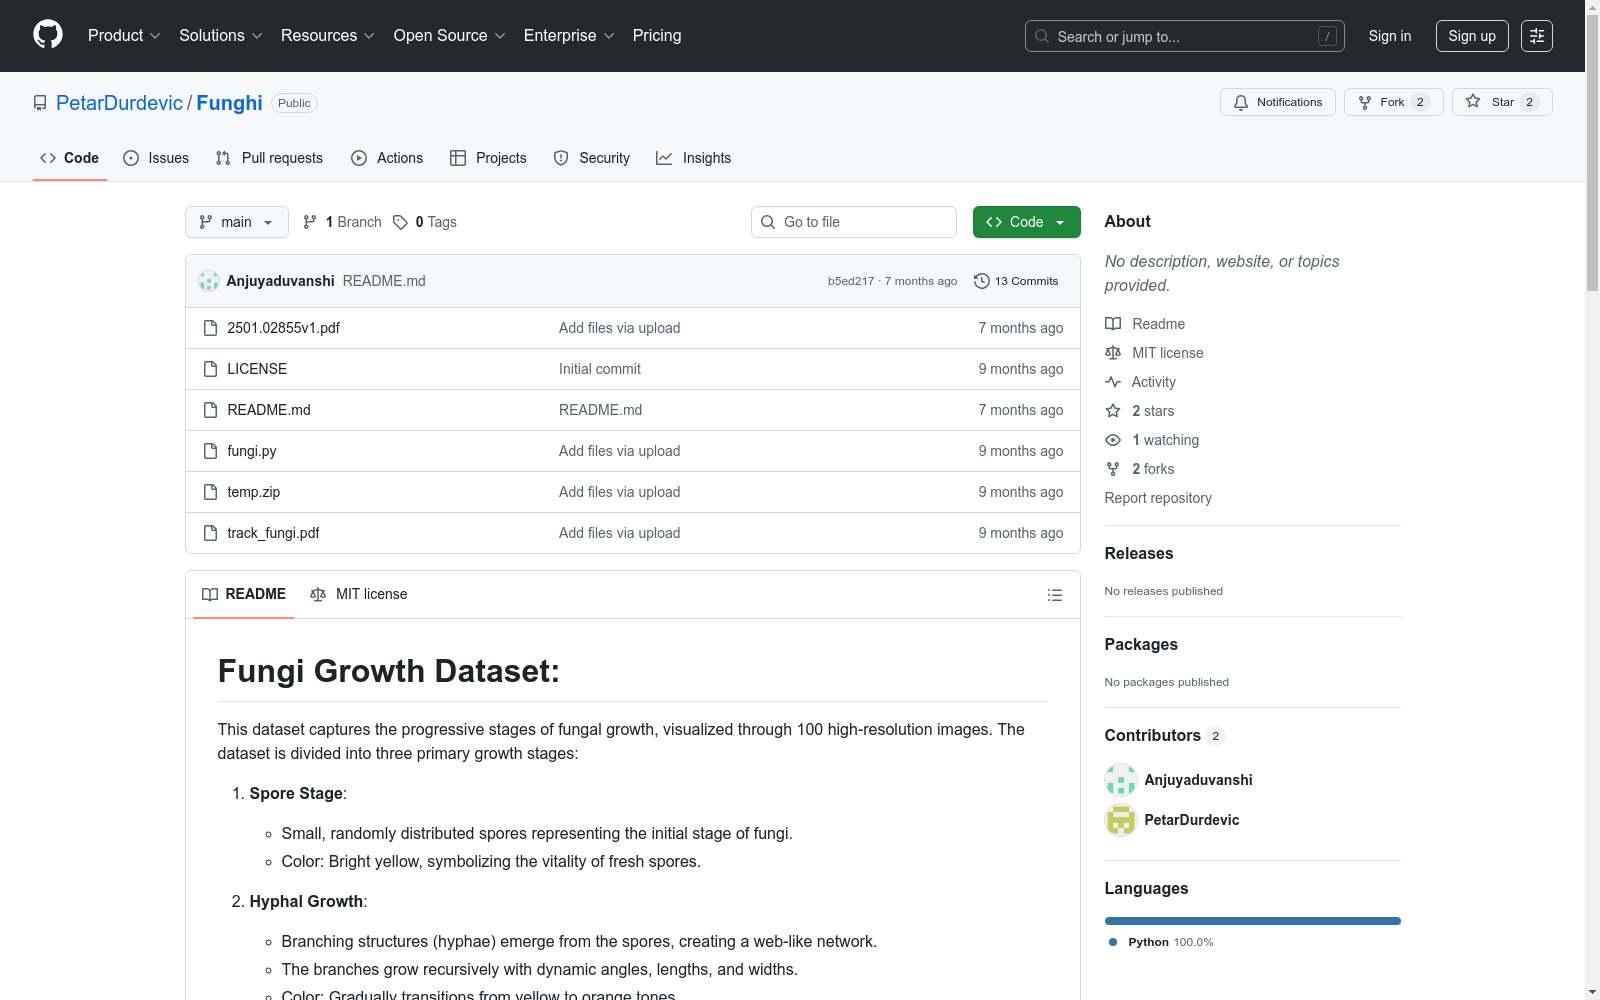This screenshot has height=1000, width=1600.
Task: Open the GitHub homepage logo
Action: coord(48,35)
